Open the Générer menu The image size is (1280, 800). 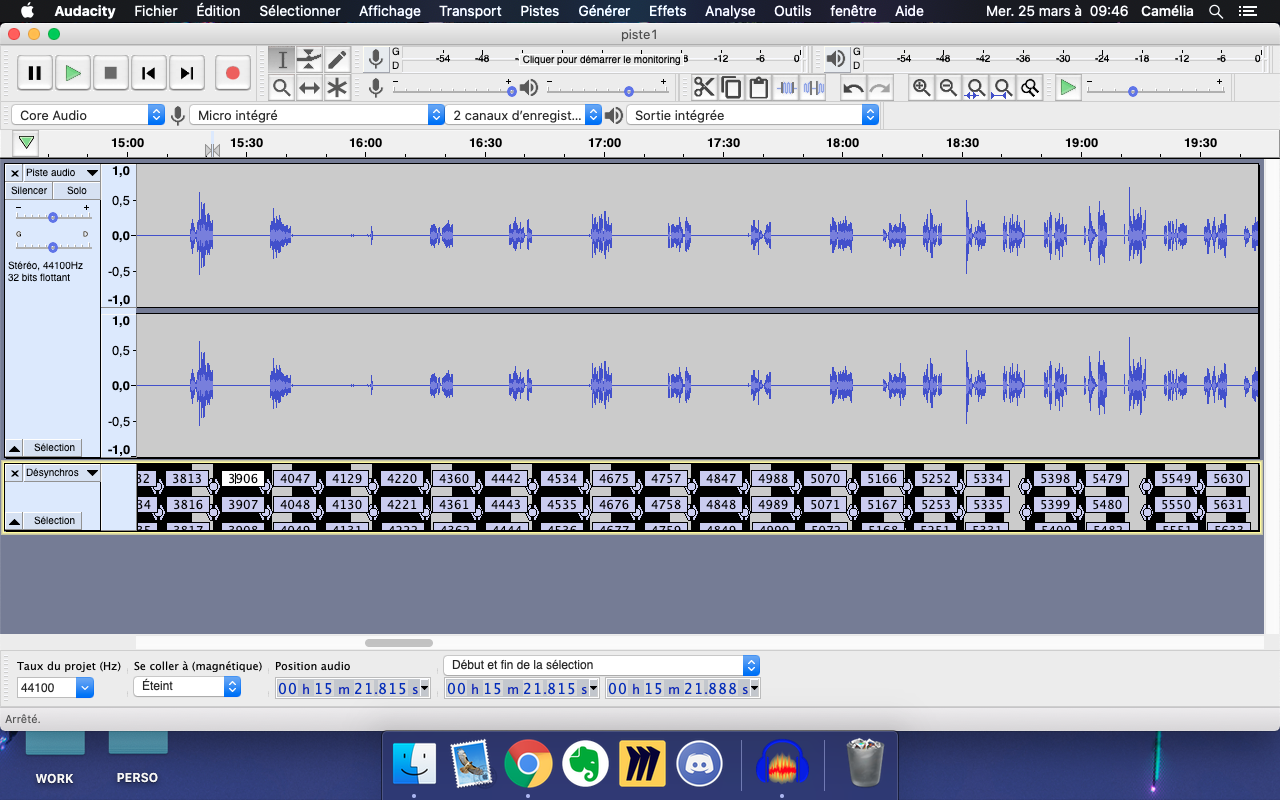604,11
